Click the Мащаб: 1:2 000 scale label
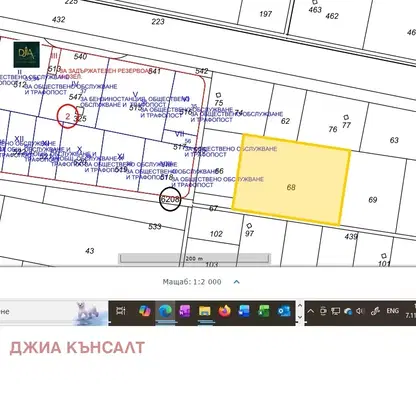 click(x=192, y=282)
